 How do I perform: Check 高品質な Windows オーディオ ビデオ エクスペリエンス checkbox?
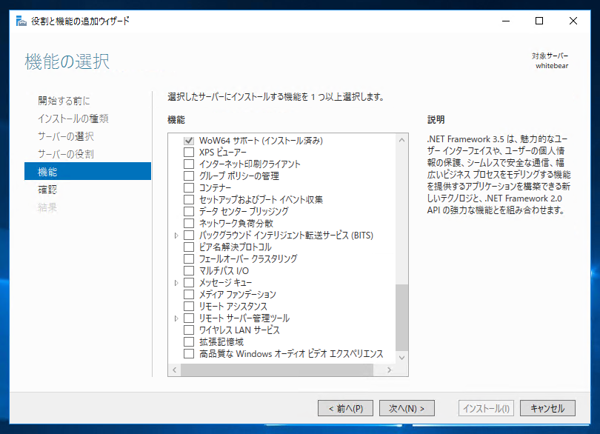click(189, 354)
